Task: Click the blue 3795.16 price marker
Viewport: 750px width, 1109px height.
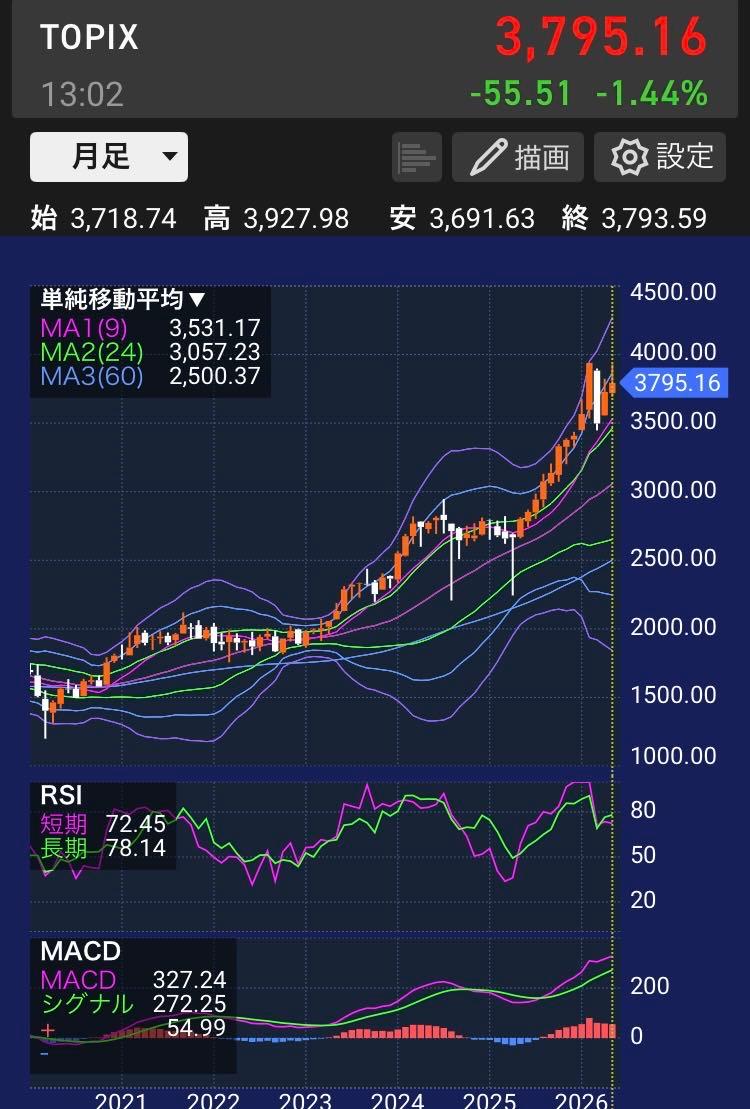Action: coord(672,383)
